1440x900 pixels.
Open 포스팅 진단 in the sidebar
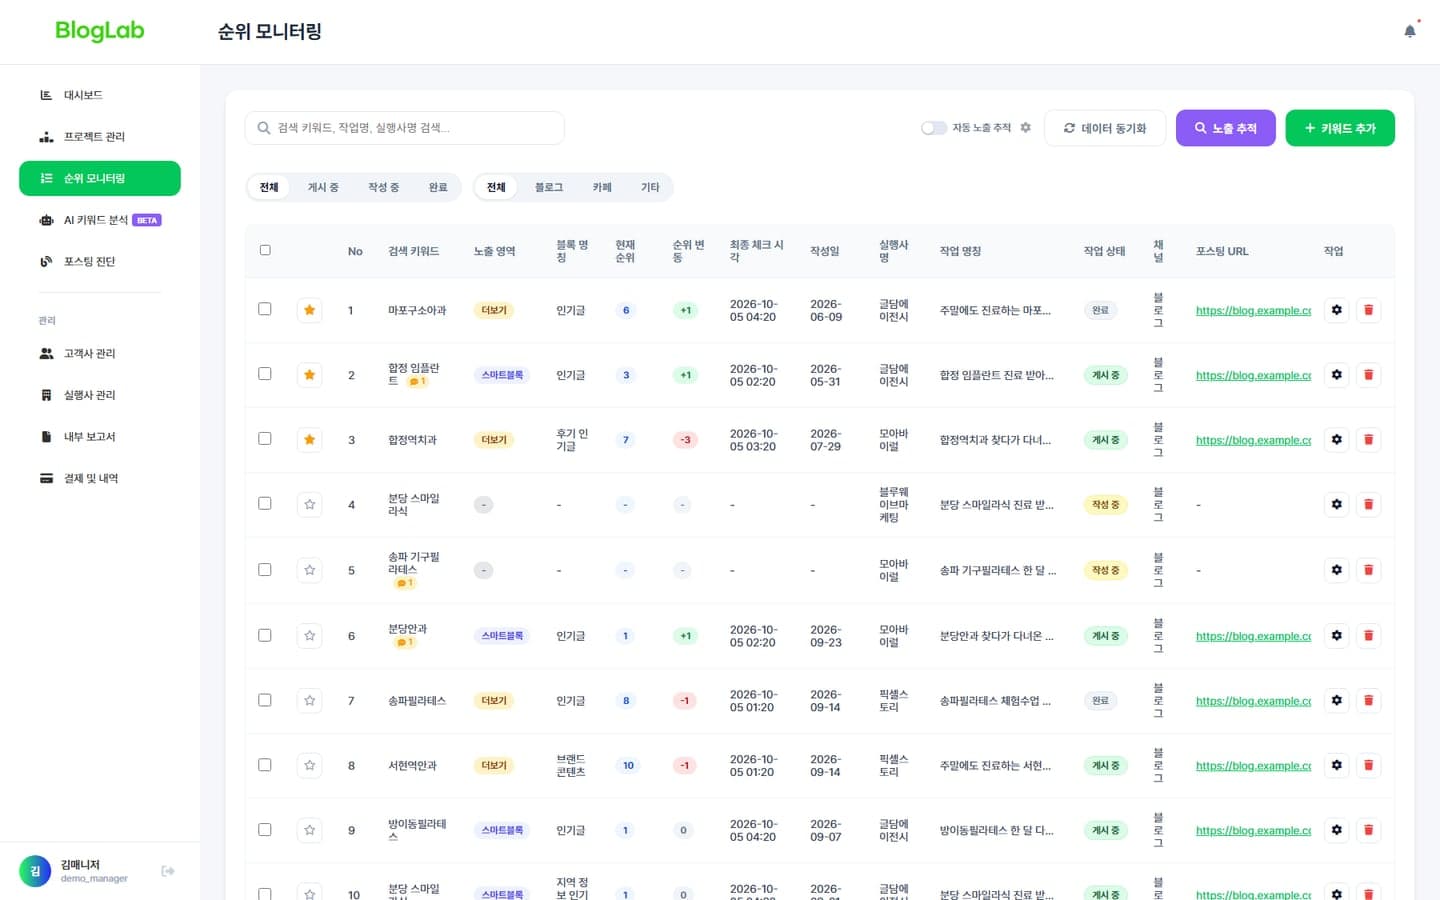tap(100, 262)
